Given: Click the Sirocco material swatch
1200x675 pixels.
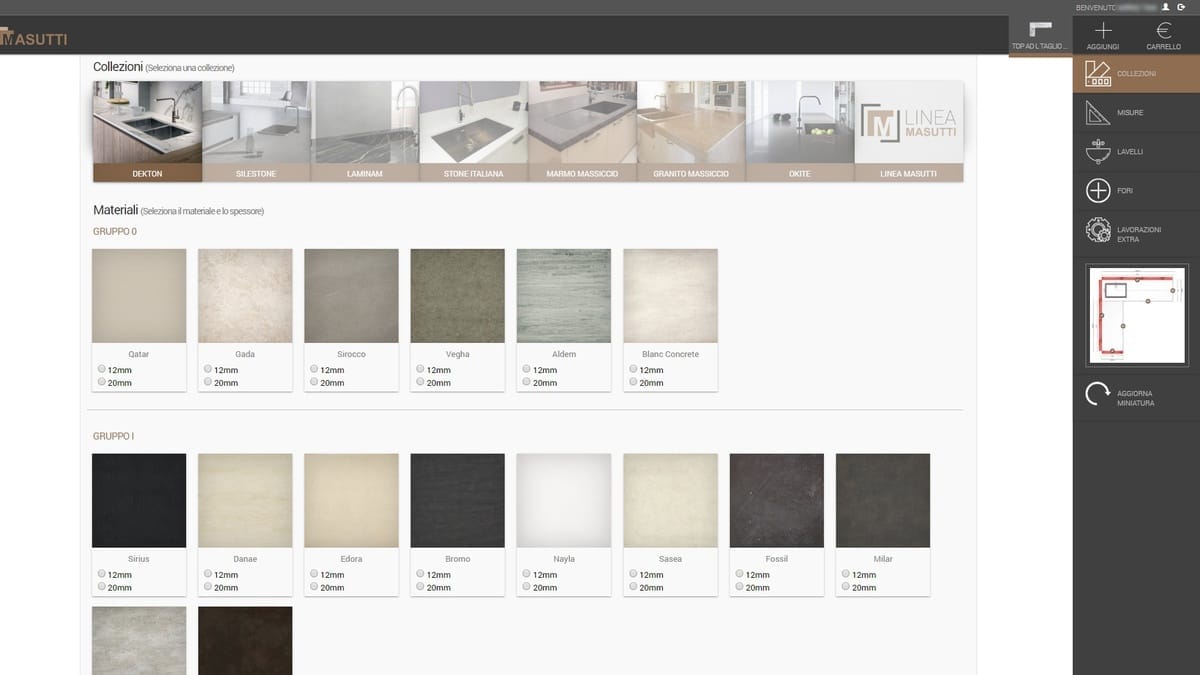Looking at the screenshot, I should pos(351,296).
